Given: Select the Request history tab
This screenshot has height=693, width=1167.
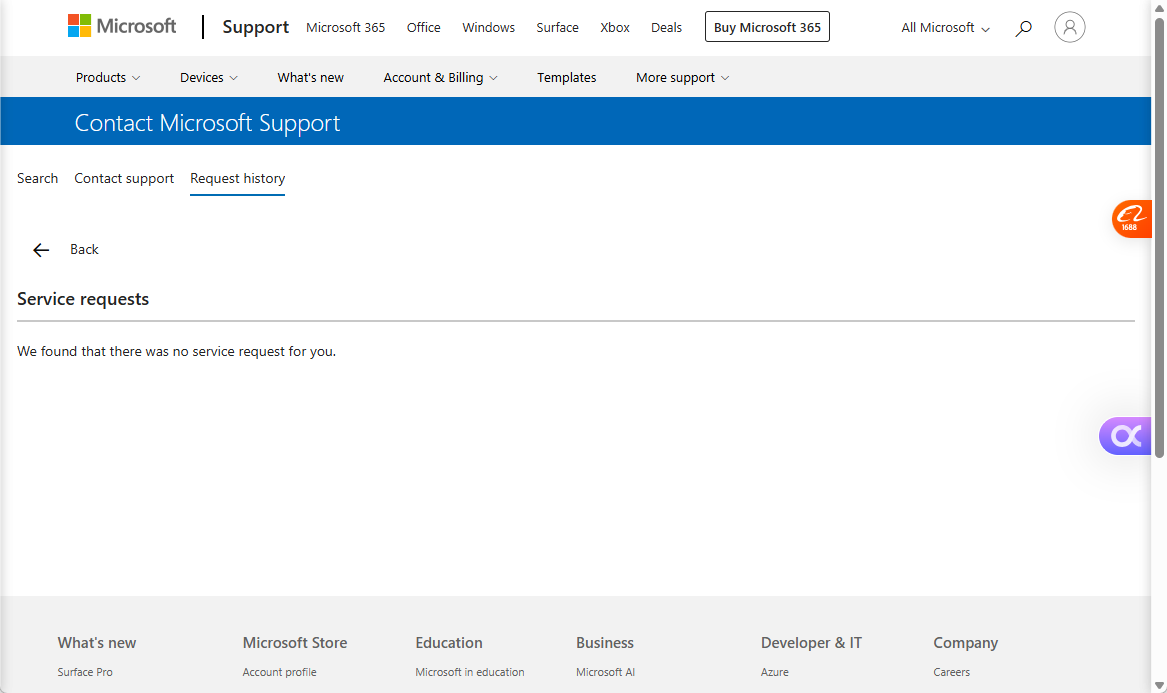Looking at the screenshot, I should click(x=237, y=179).
